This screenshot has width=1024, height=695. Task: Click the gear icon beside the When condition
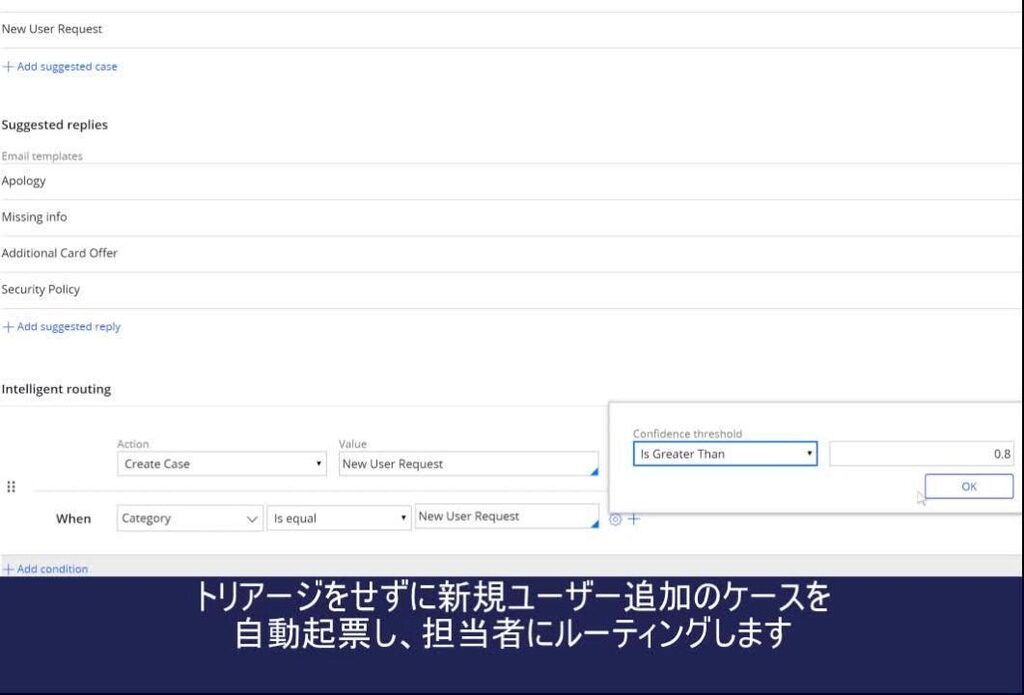pyautogui.click(x=616, y=519)
